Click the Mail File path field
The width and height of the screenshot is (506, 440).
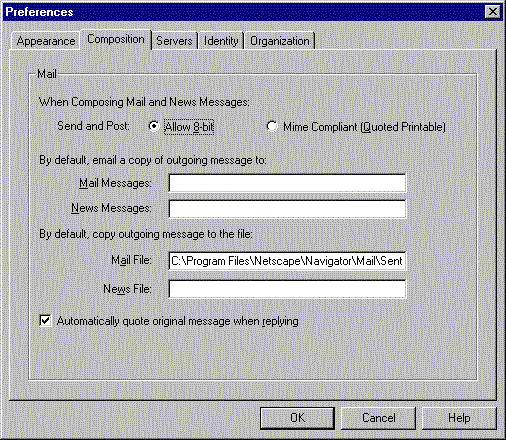287,261
